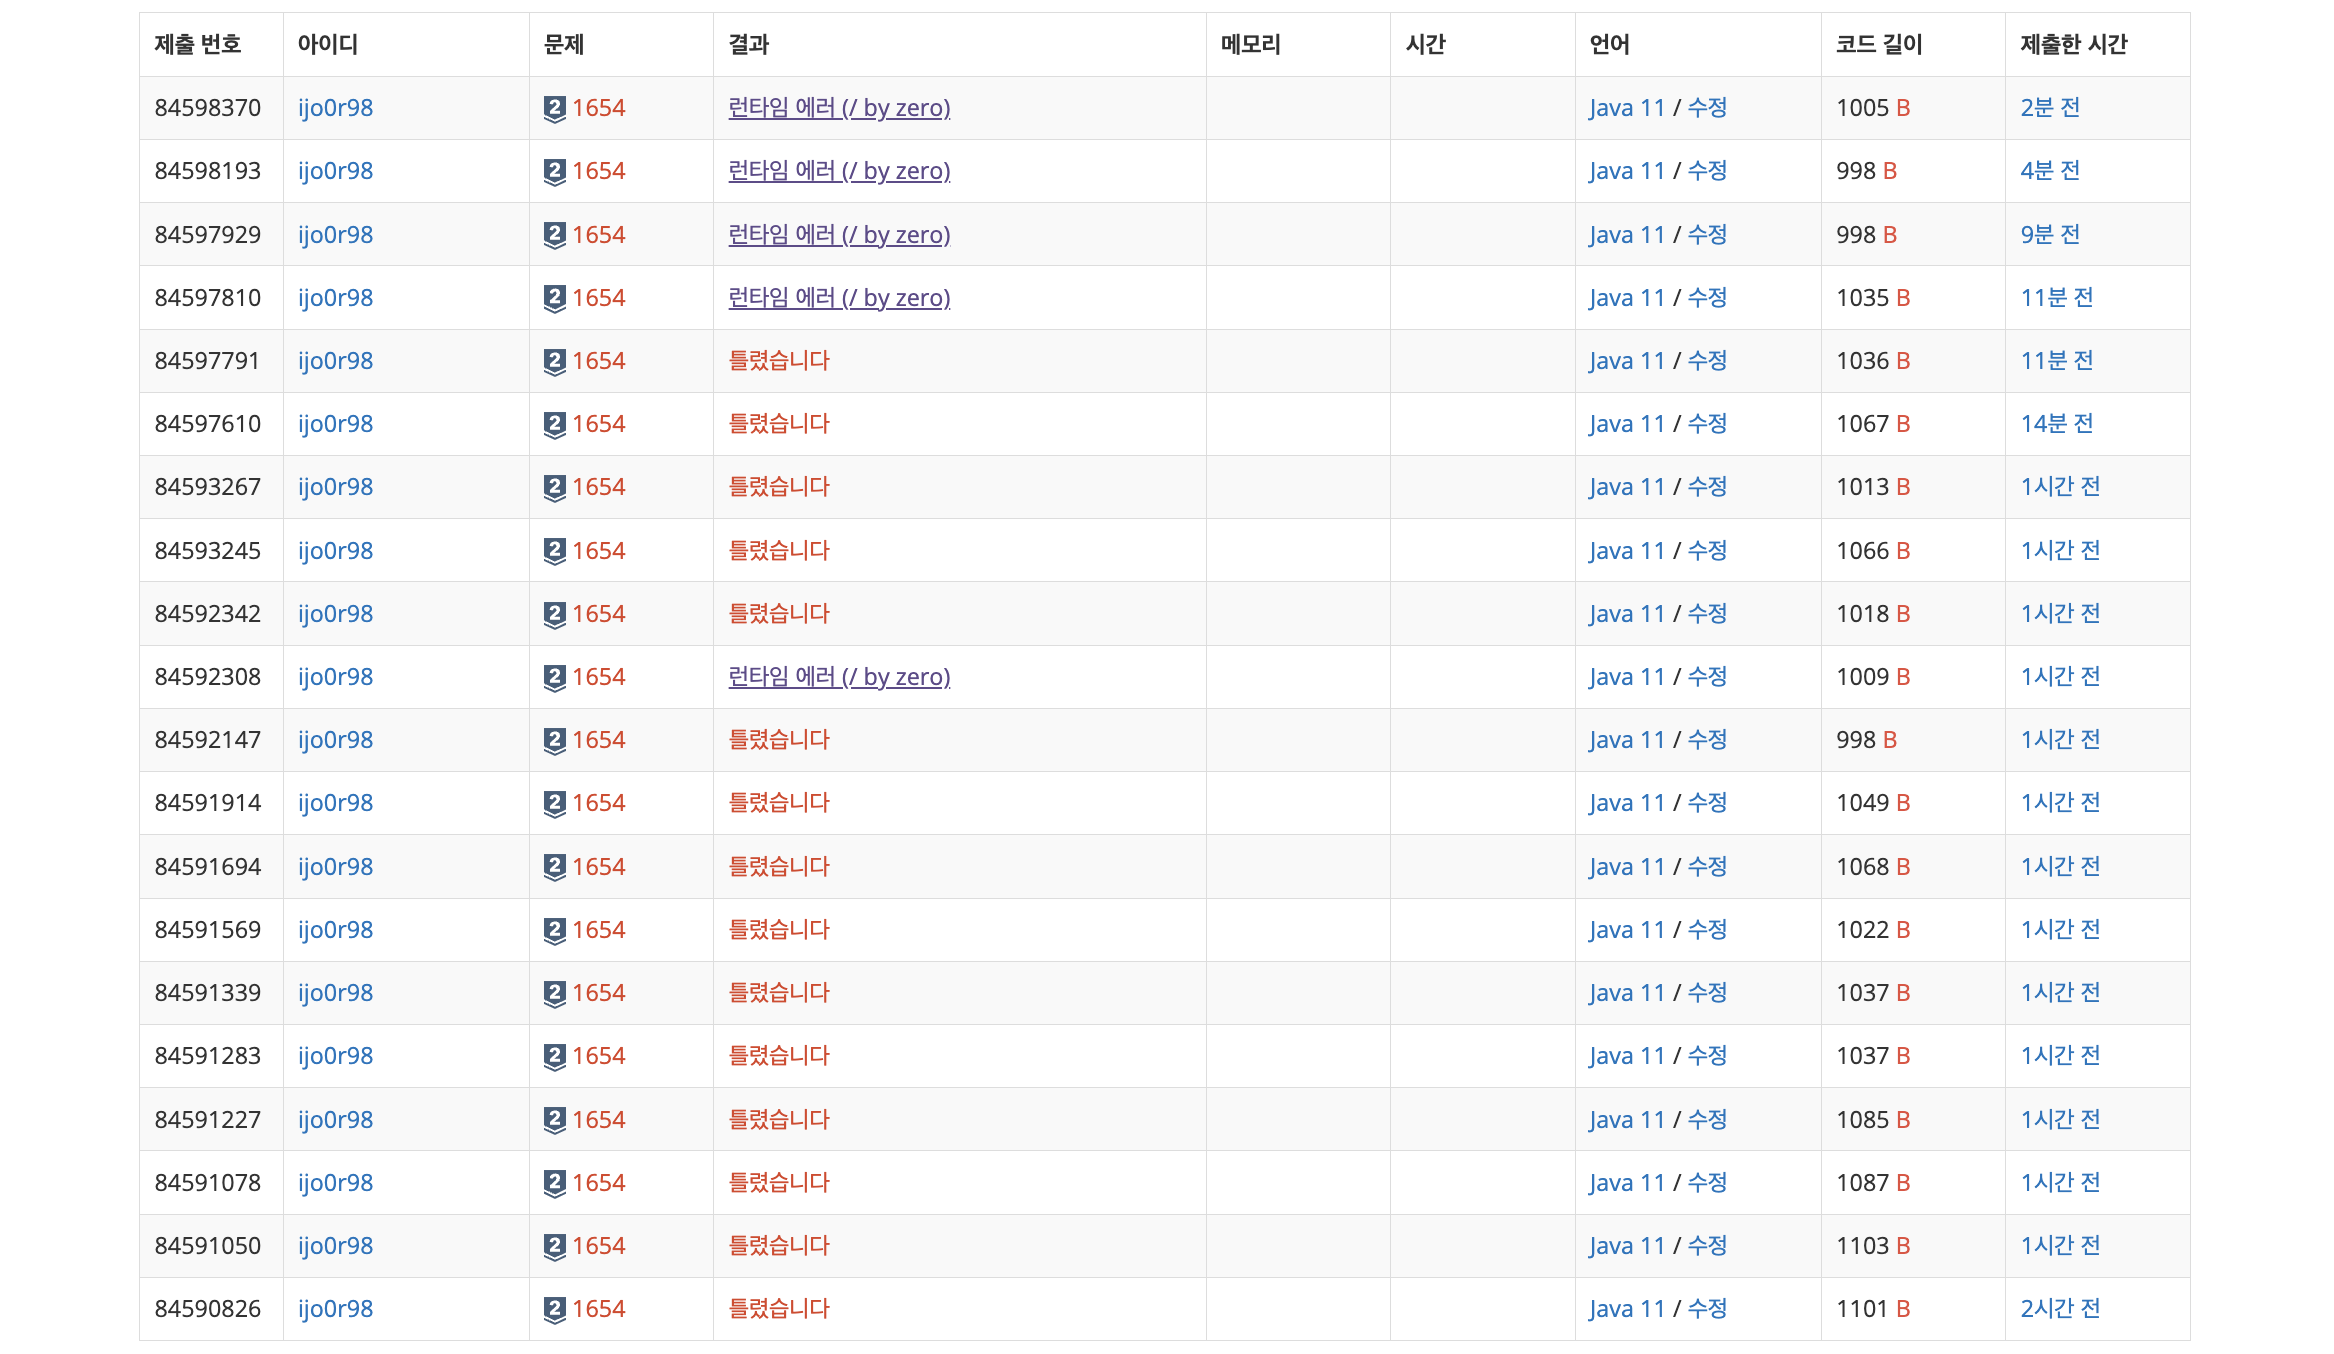Click the tier badge icon for submission 84598370
Viewport: 2334px width, 1354px height.
coord(554,108)
